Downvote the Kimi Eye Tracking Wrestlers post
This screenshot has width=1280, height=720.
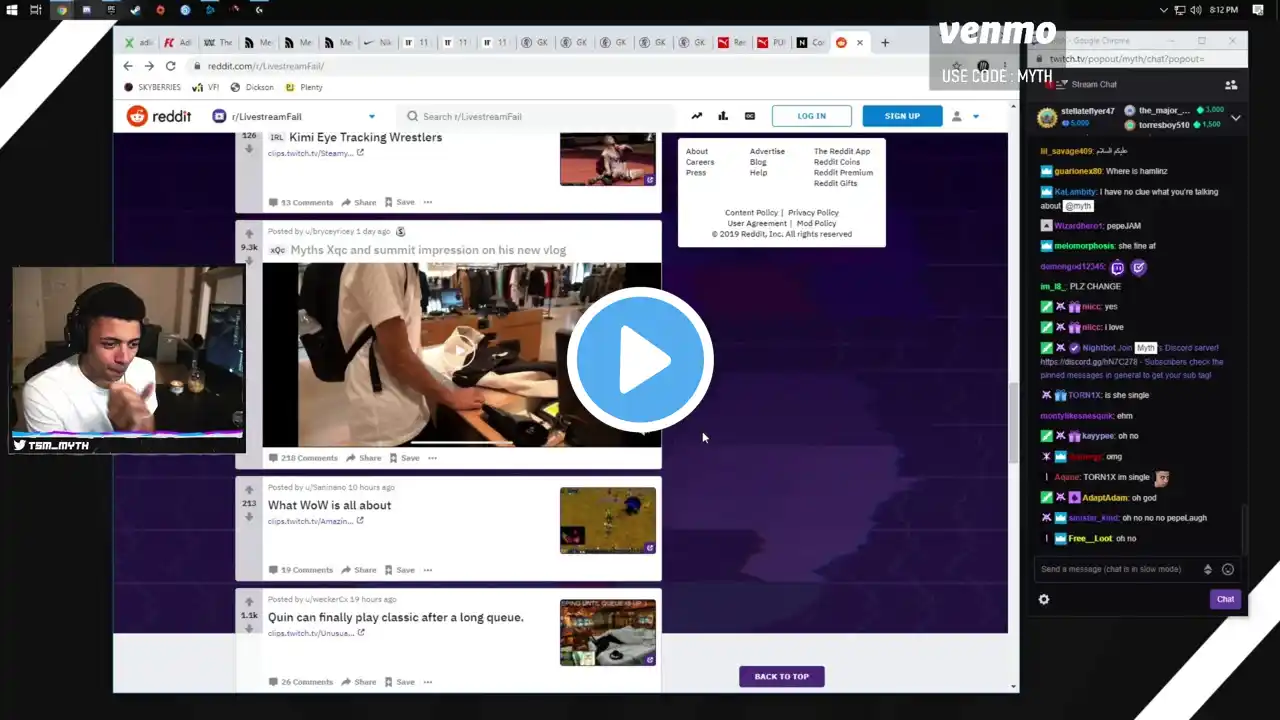click(x=249, y=149)
